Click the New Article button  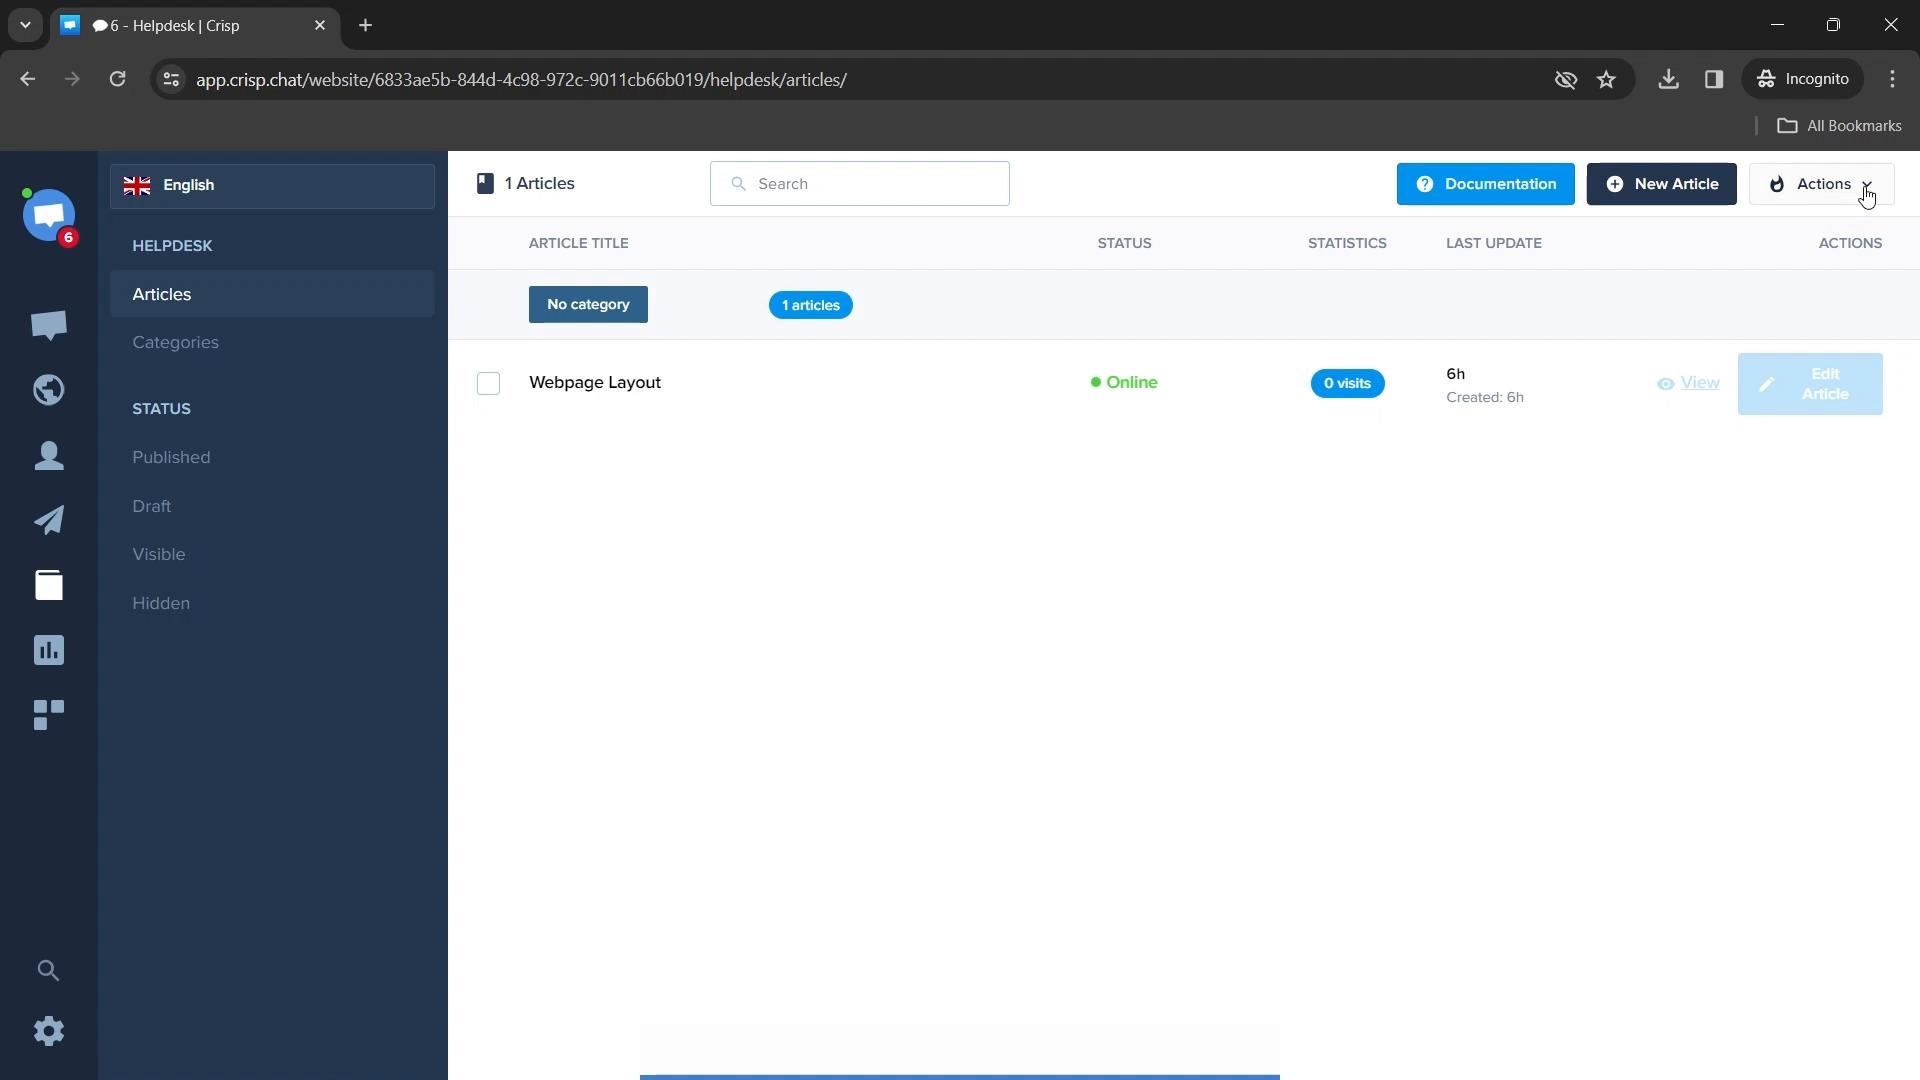click(x=1664, y=183)
